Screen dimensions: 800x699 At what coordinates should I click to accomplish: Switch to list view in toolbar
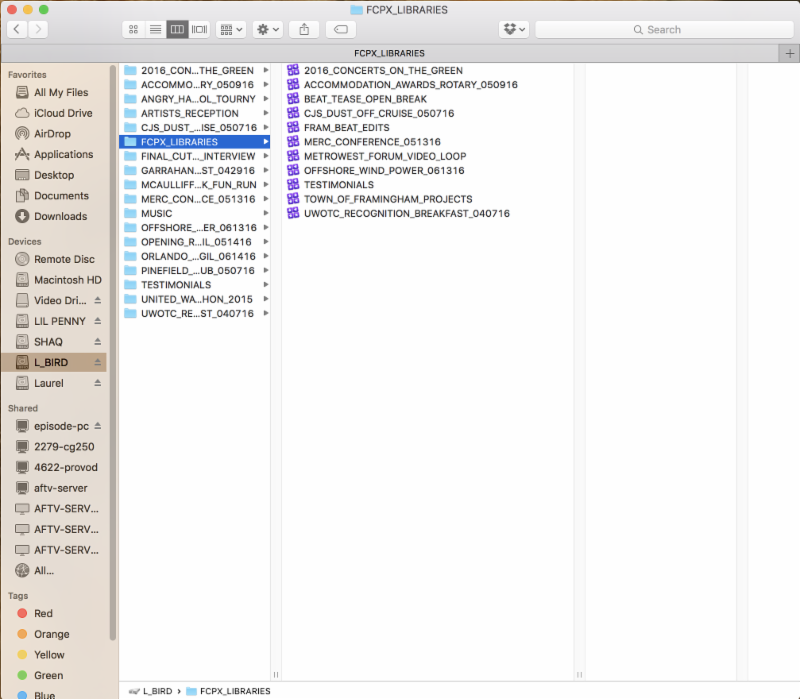click(155, 30)
